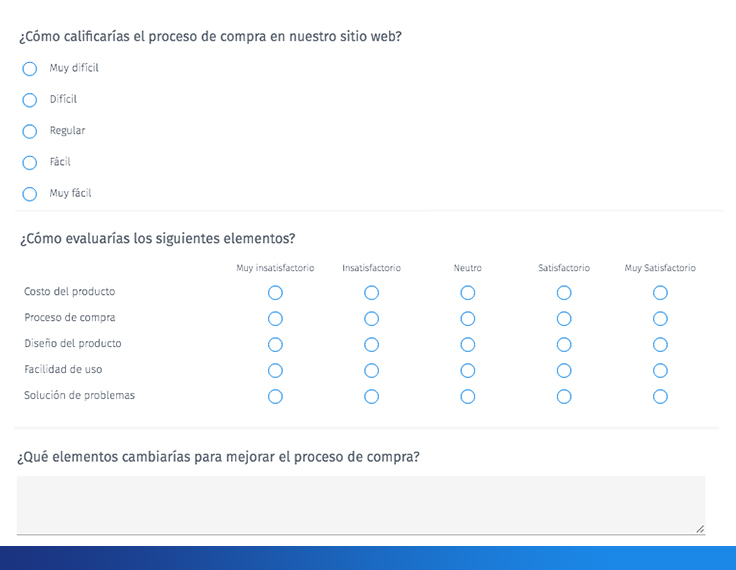Screen dimensions: 736x570
Task: Click the text area resize handle
Action: pyautogui.click(x=700, y=529)
